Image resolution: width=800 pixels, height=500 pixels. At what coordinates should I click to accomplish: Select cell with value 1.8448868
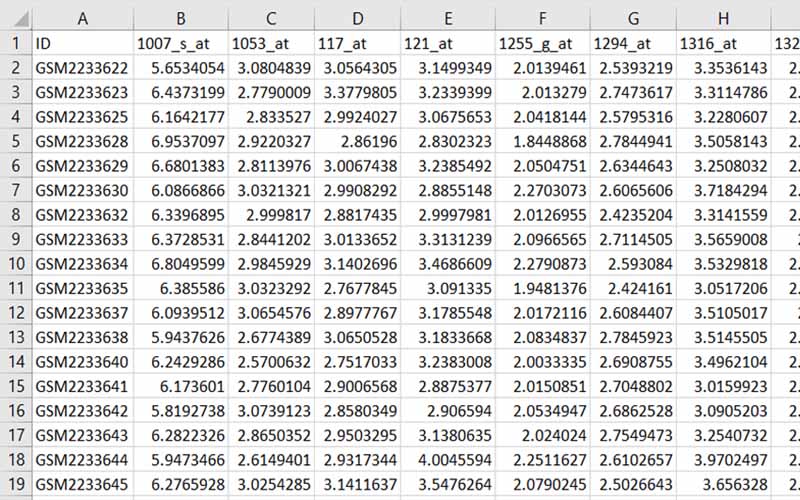click(542, 141)
